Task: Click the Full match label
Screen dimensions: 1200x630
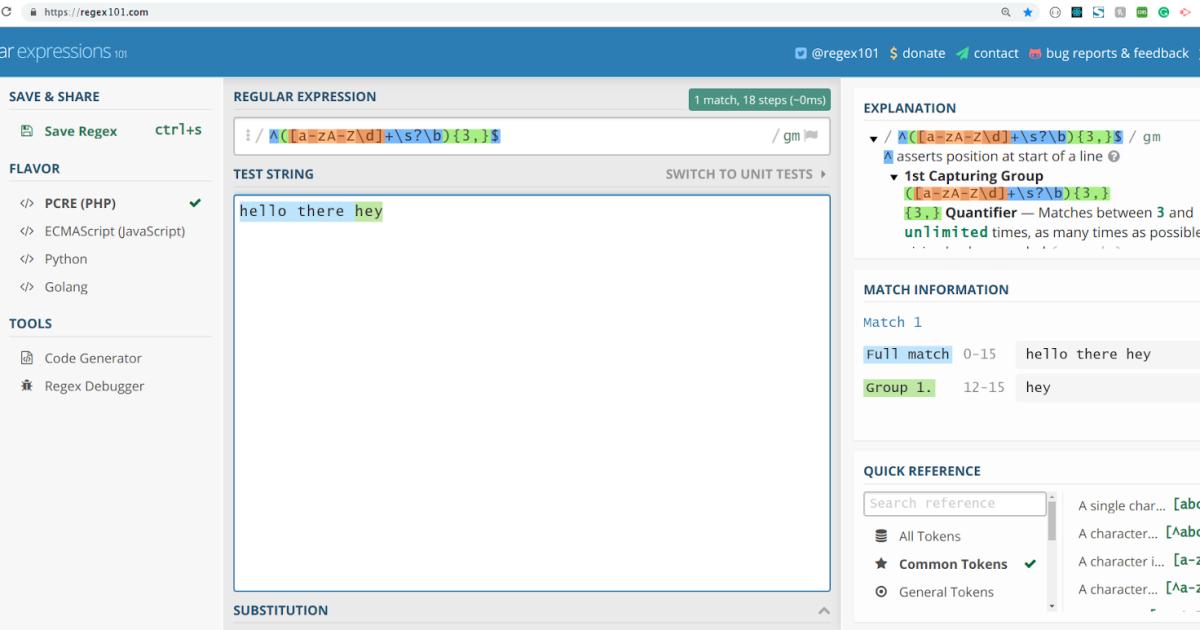Action: tap(908, 354)
